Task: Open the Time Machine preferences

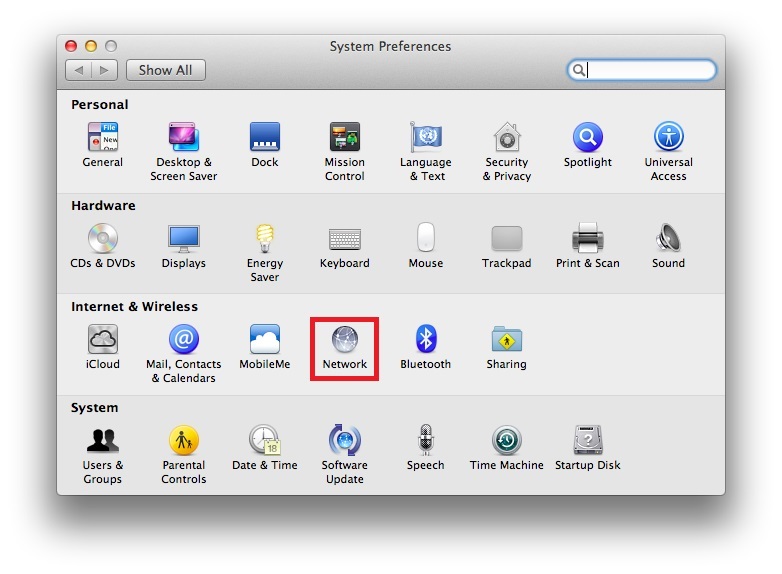Action: [506, 441]
